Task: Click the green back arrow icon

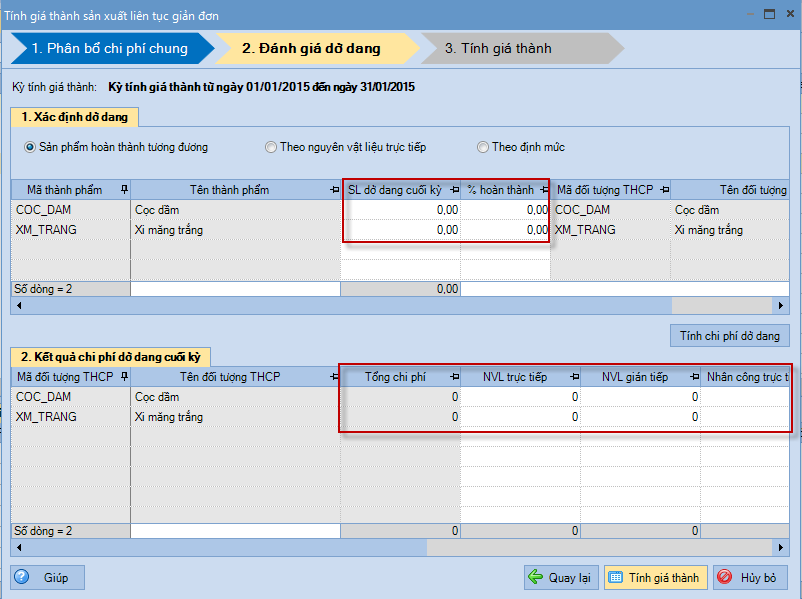Action: [535, 577]
